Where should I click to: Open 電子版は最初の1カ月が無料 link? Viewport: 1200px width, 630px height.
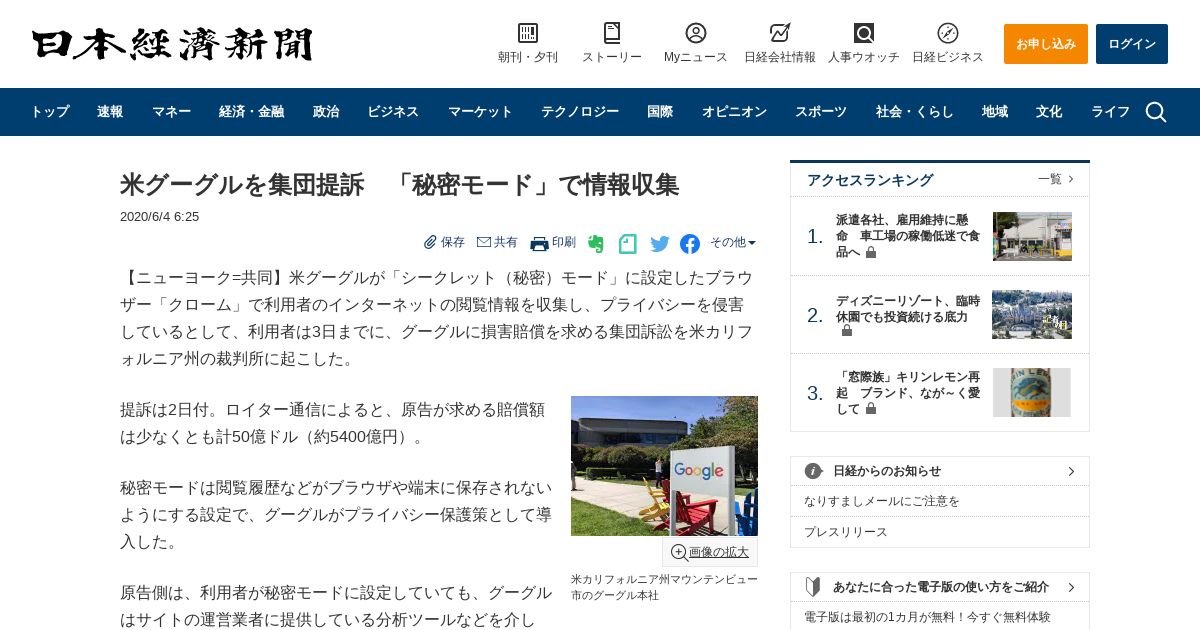(927, 617)
